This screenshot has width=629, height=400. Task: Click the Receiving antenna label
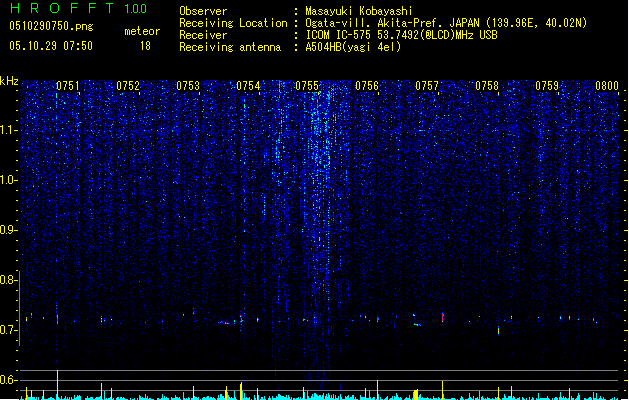[230, 47]
